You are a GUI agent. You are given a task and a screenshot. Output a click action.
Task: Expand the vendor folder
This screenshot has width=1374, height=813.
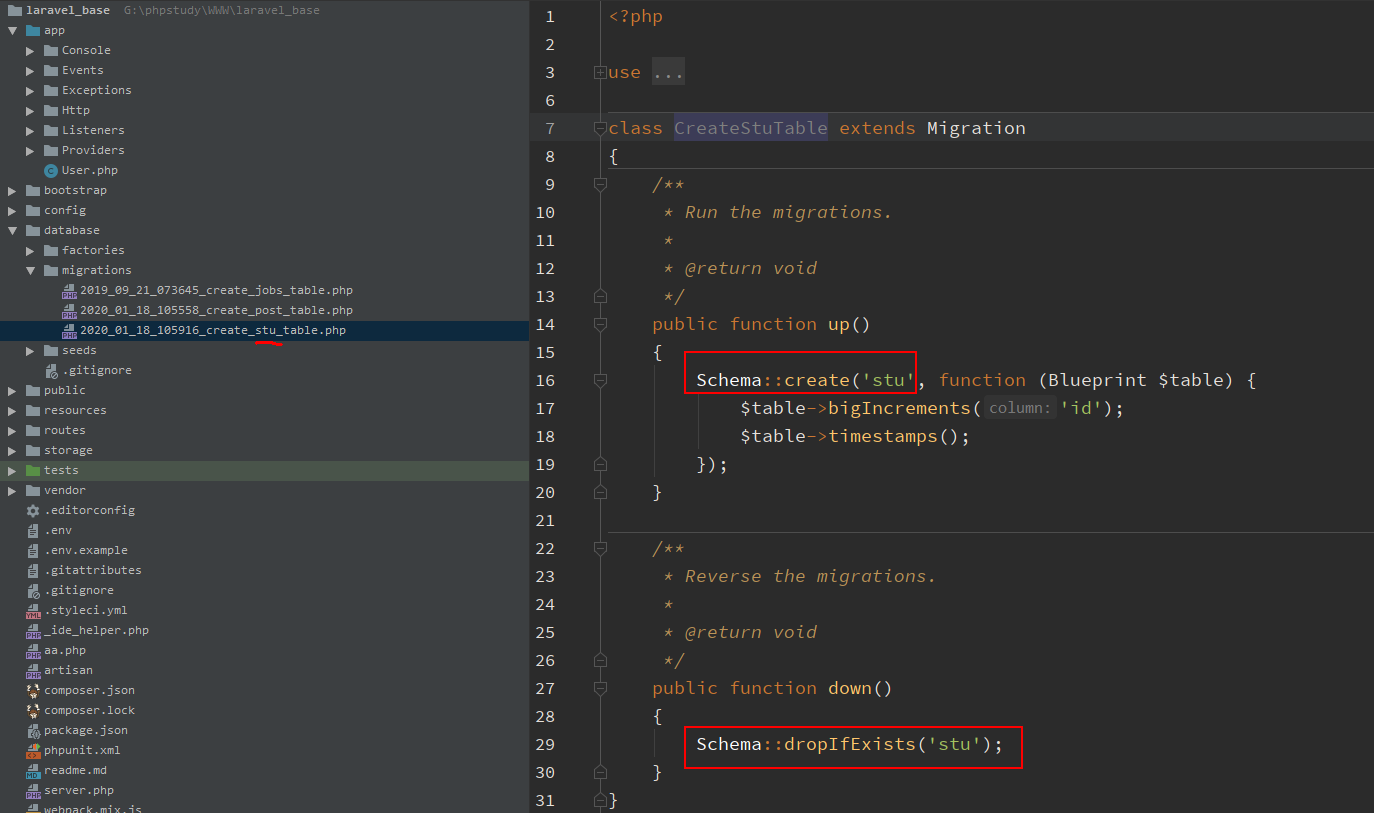[13, 490]
